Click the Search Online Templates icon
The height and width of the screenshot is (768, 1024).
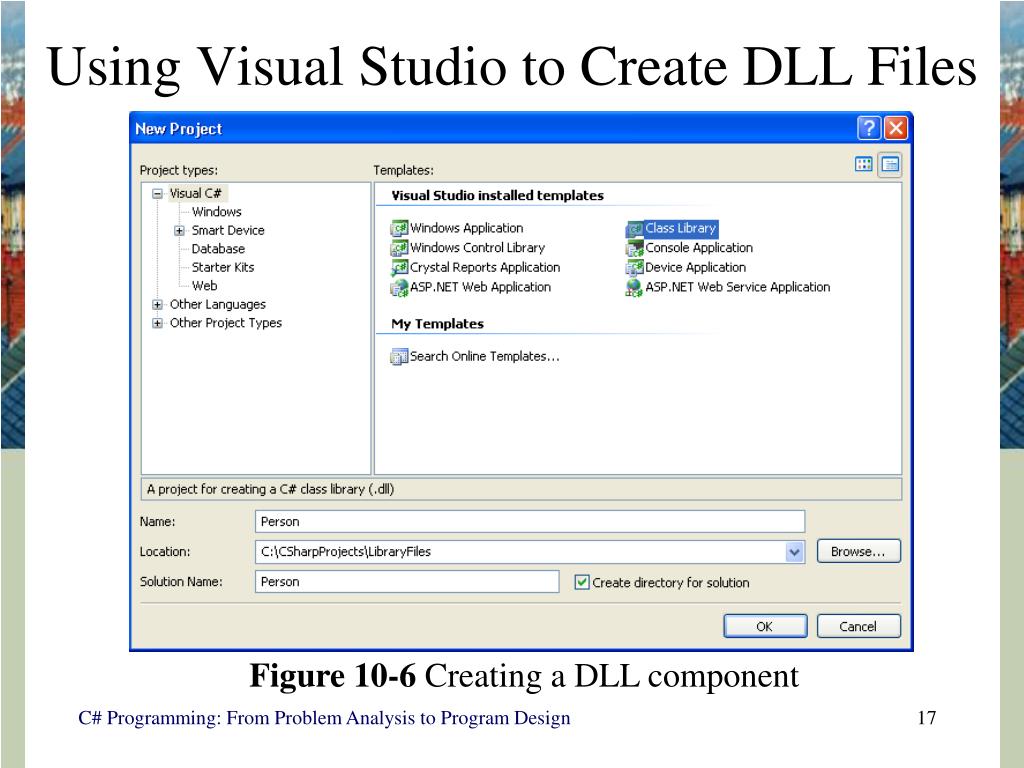pyautogui.click(x=399, y=357)
